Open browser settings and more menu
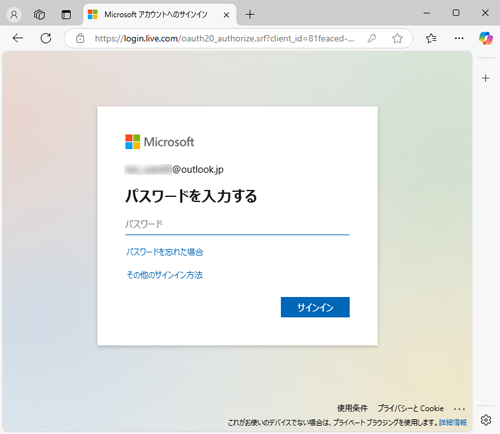500x434 pixels. [459, 38]
